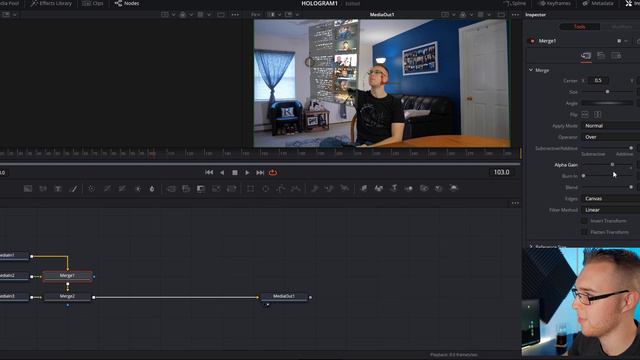Expand the Reference Size section

click(x=531, y=247)
